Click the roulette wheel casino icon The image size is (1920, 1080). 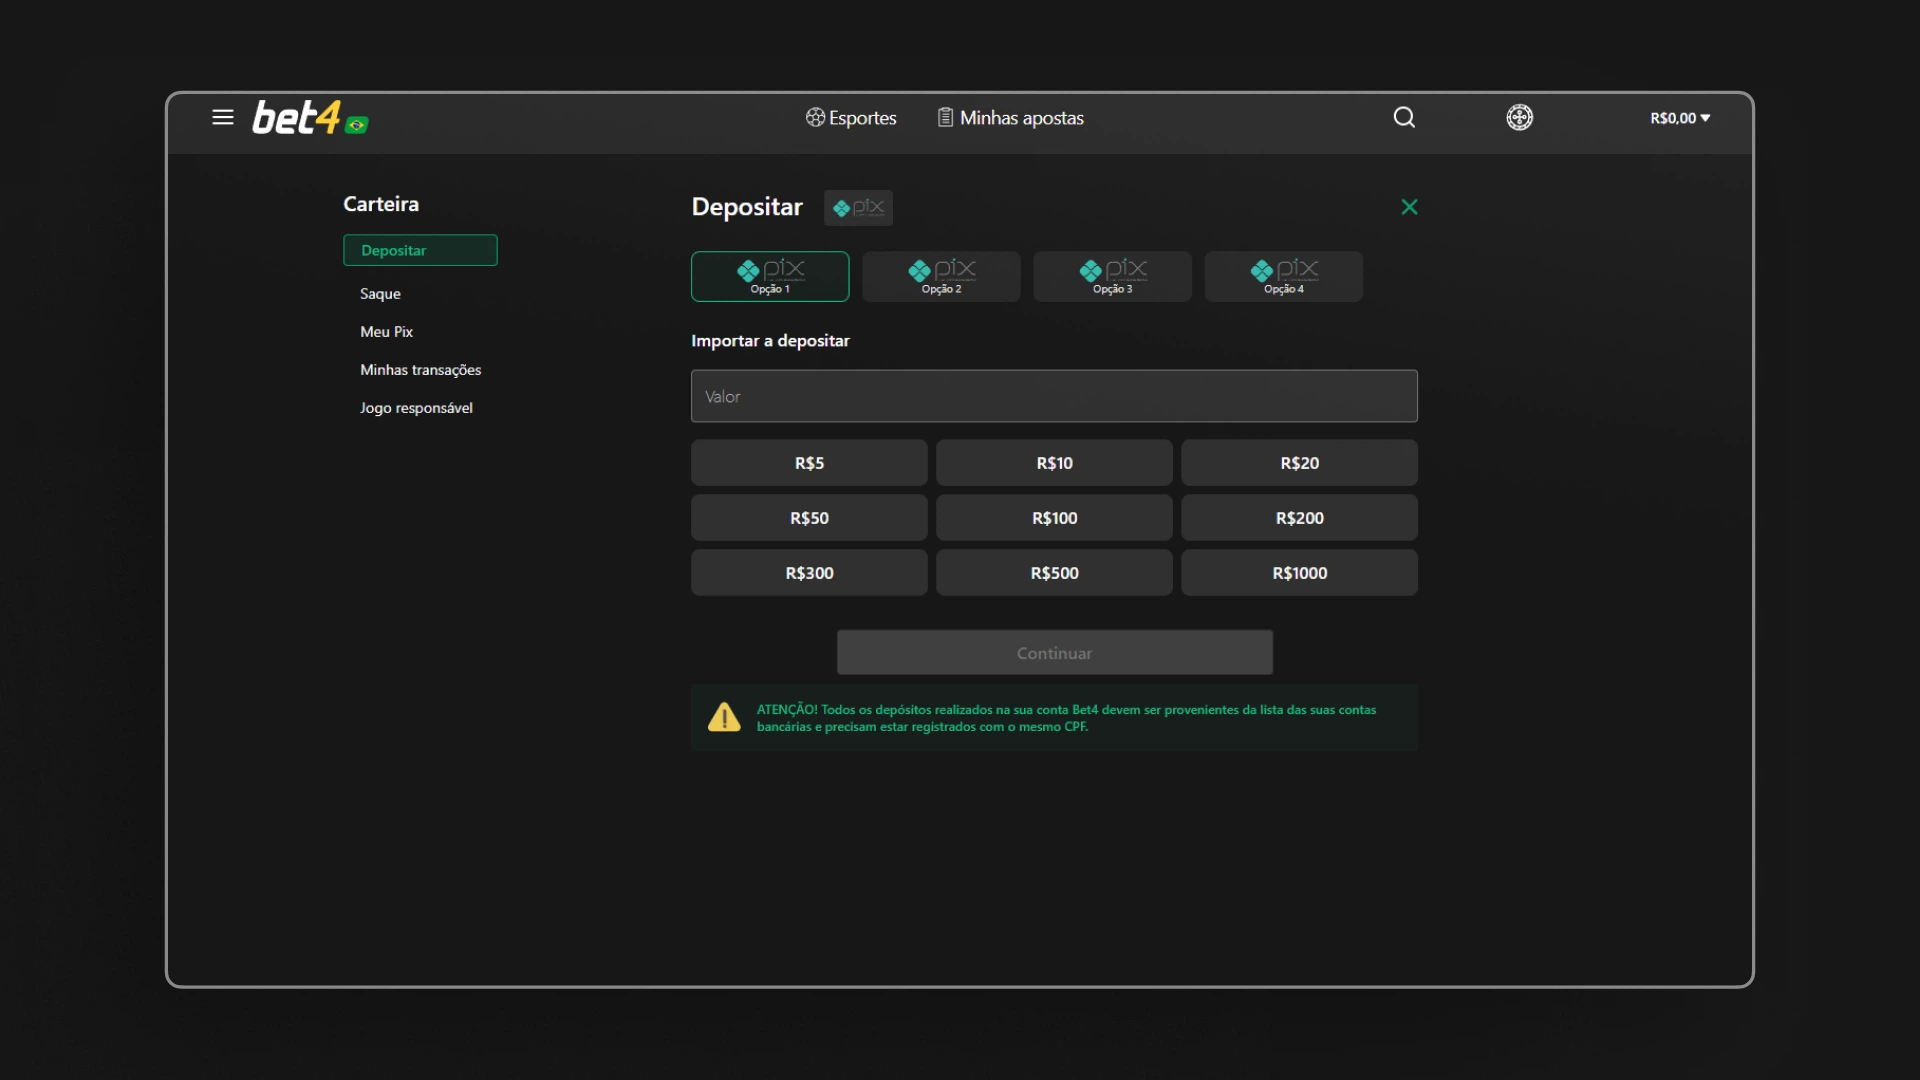[x=1519, y=117]
